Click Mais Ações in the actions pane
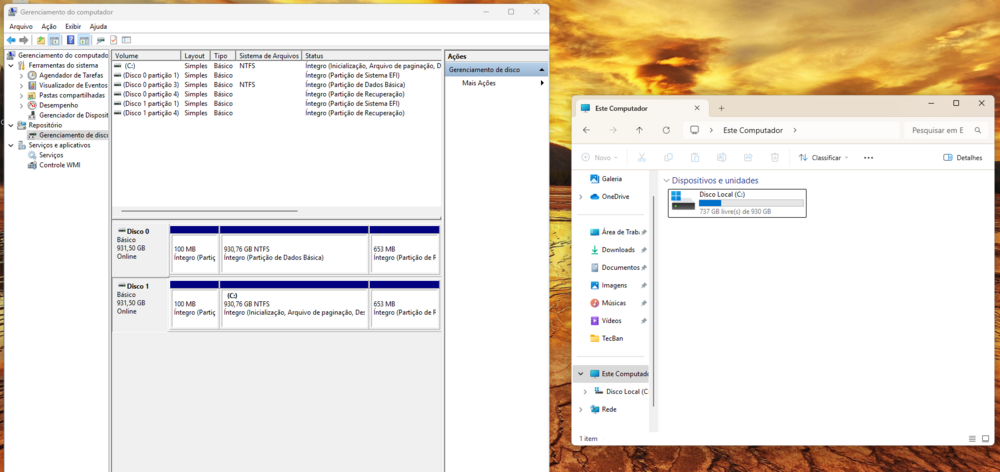The width and height of the screenshot is (1000, 472). click(x=479, y=83)
